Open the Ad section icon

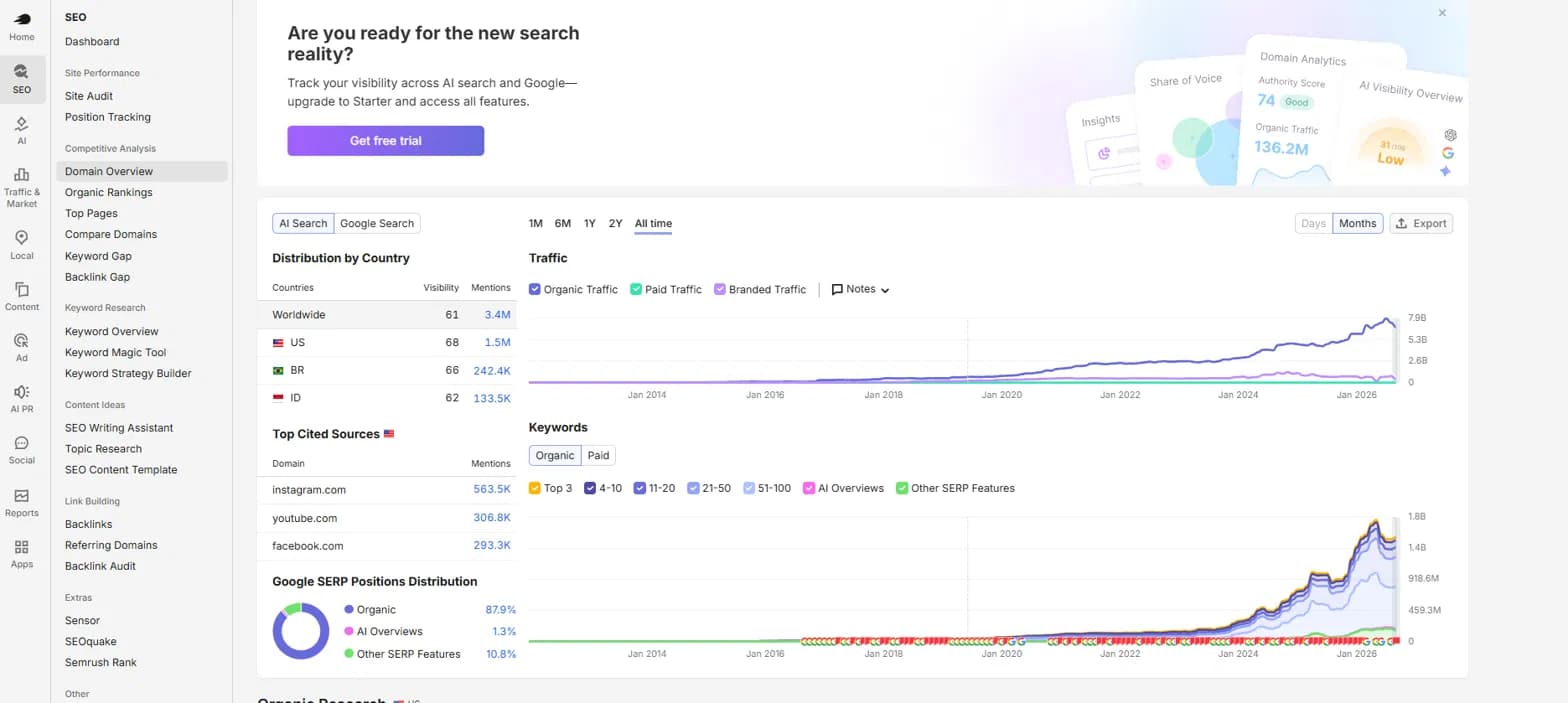[x=22, y=348]
